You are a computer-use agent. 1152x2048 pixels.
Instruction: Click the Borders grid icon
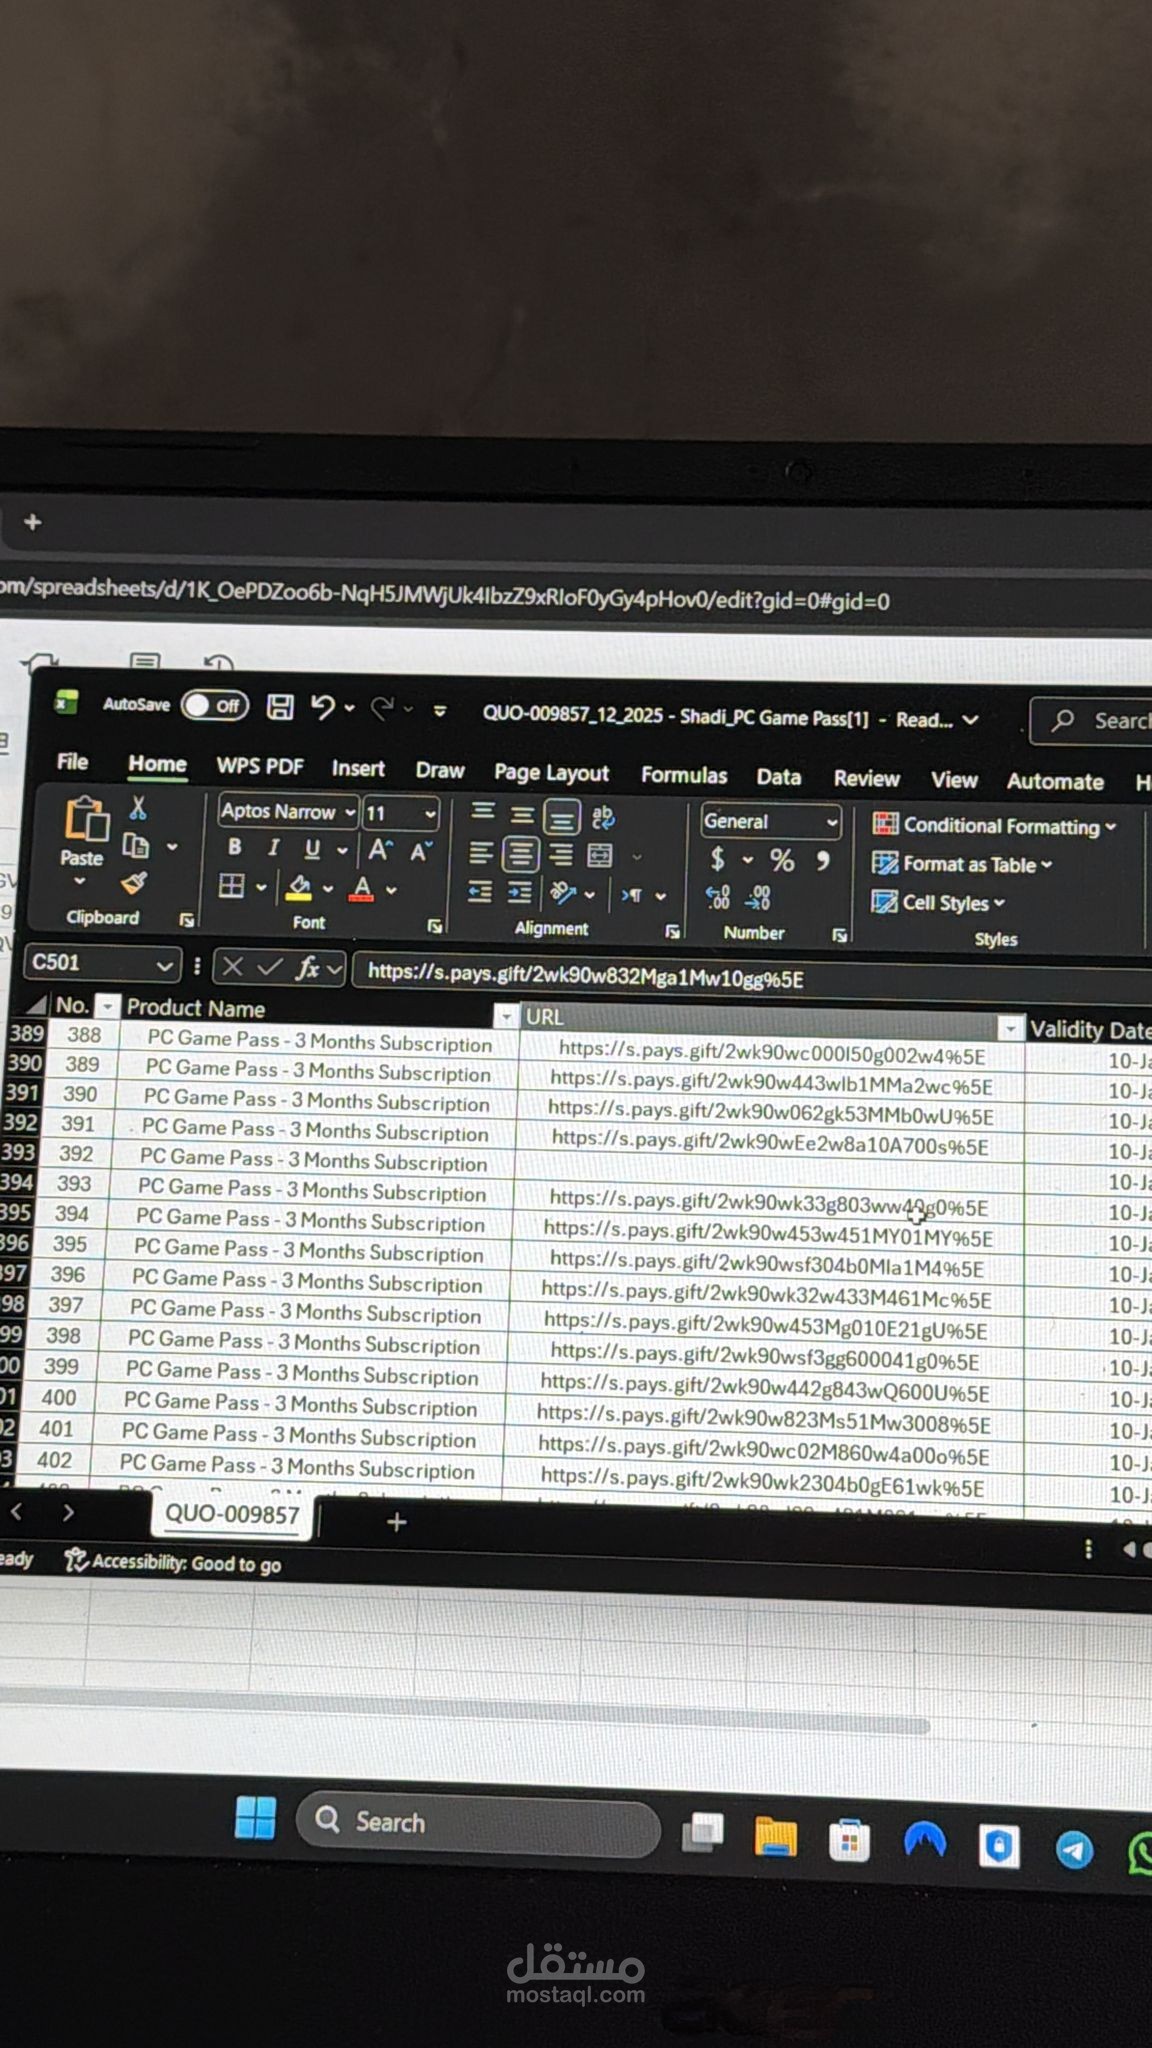click(231, 886)
